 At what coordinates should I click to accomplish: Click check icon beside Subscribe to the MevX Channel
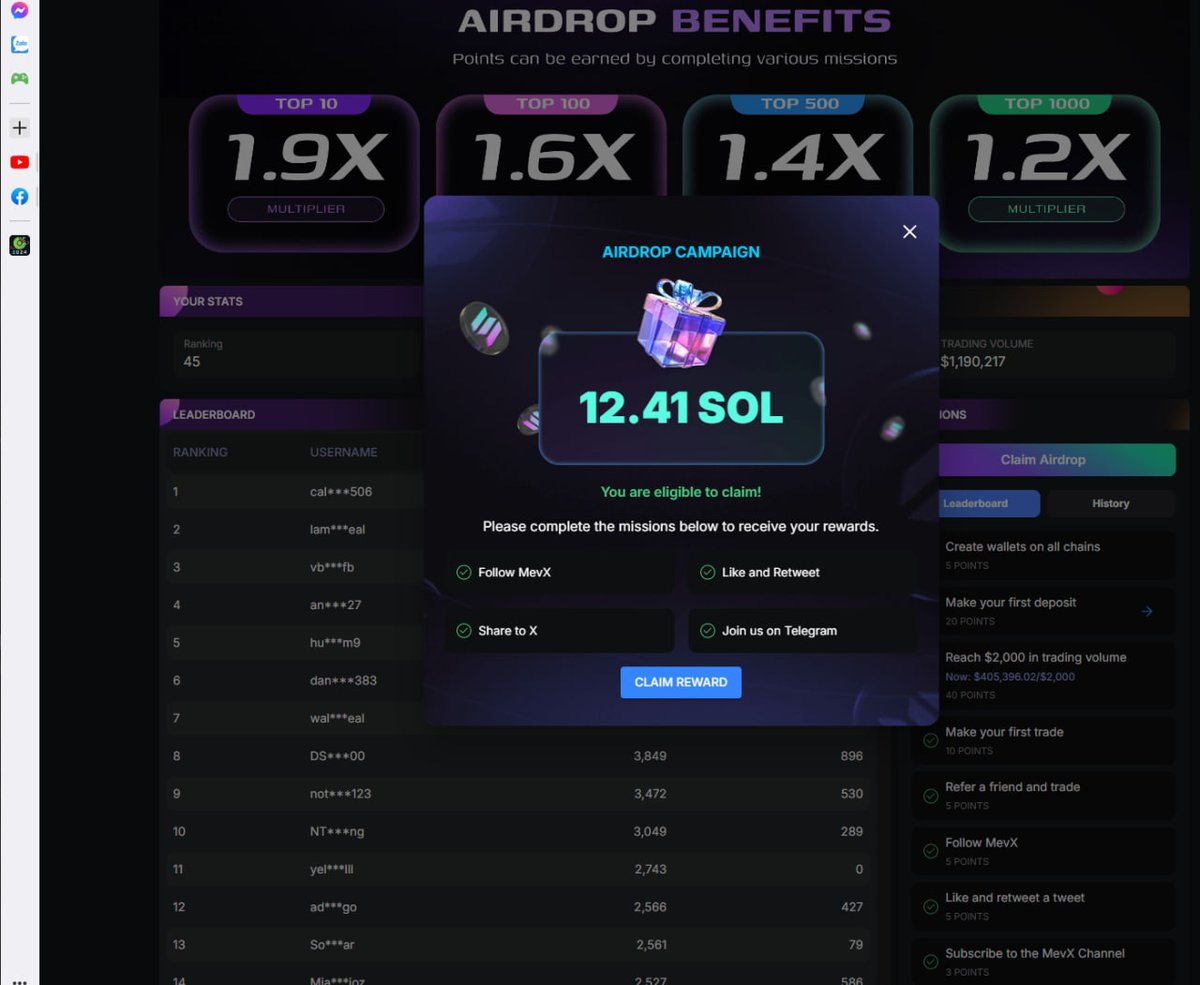click(x=930, y=962)
